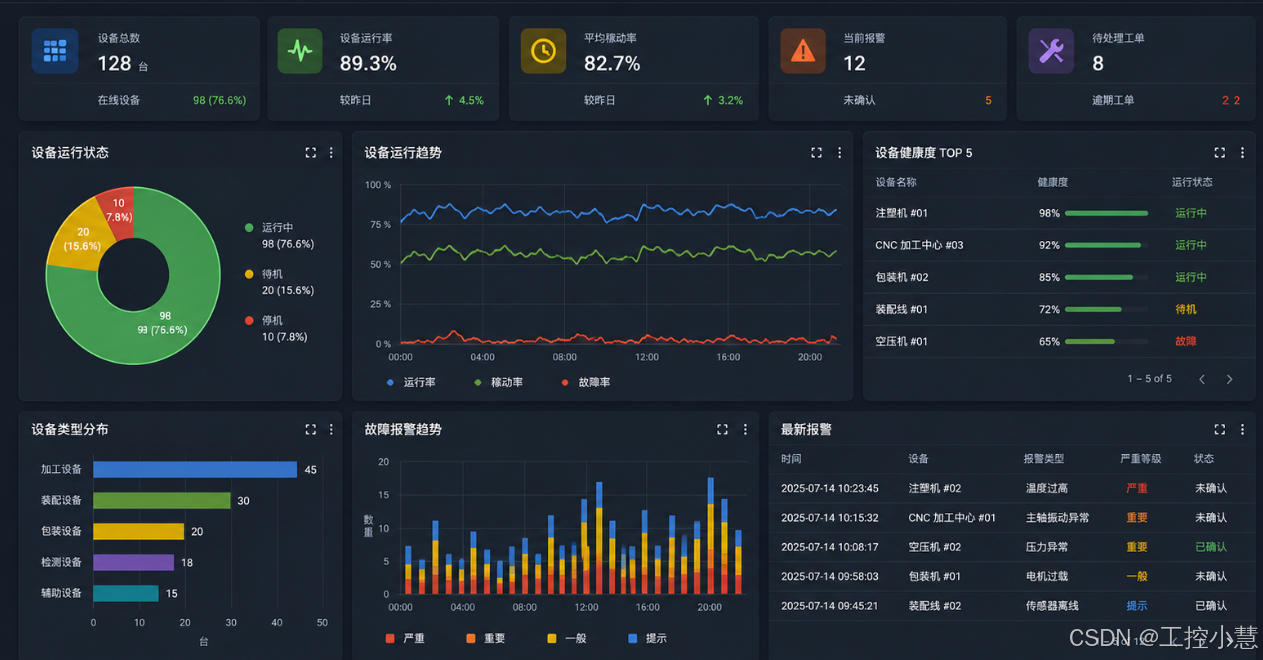Sort health table by 设备名称 header
This screenshot has width=1263, height=660.
895,182
